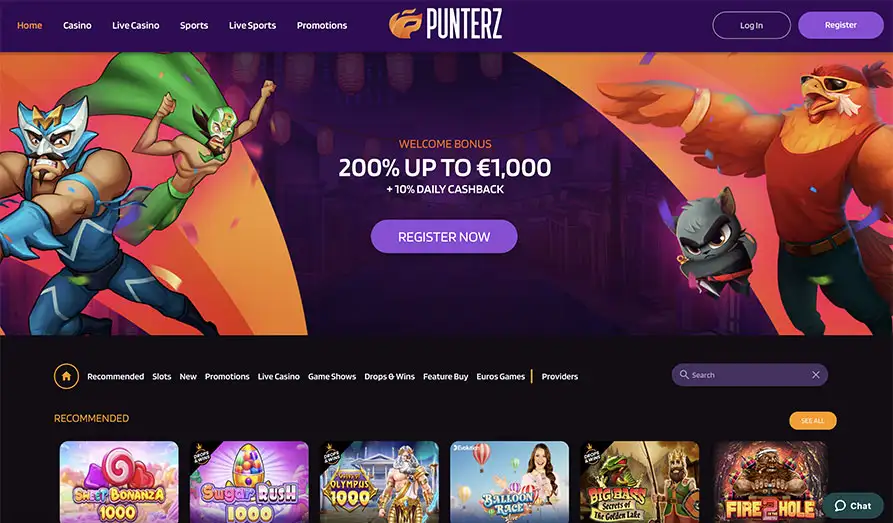This screenshot has height=523, width=893.
Task: Select the Feature Buy category tab
Action: coord(445,377)
